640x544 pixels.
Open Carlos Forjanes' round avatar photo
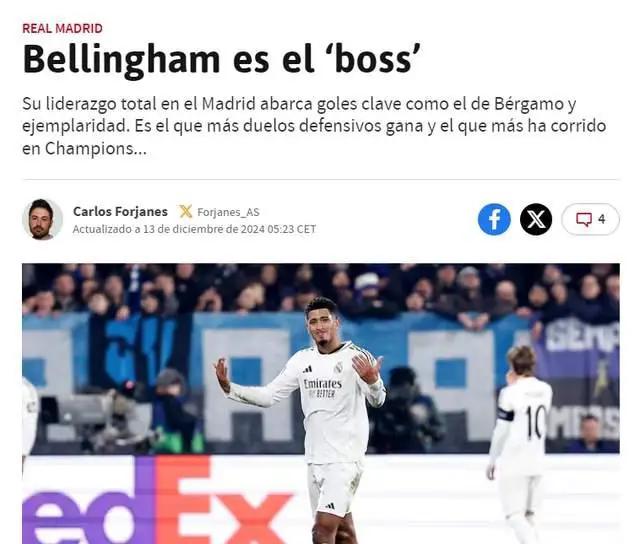tap(42, 219)
